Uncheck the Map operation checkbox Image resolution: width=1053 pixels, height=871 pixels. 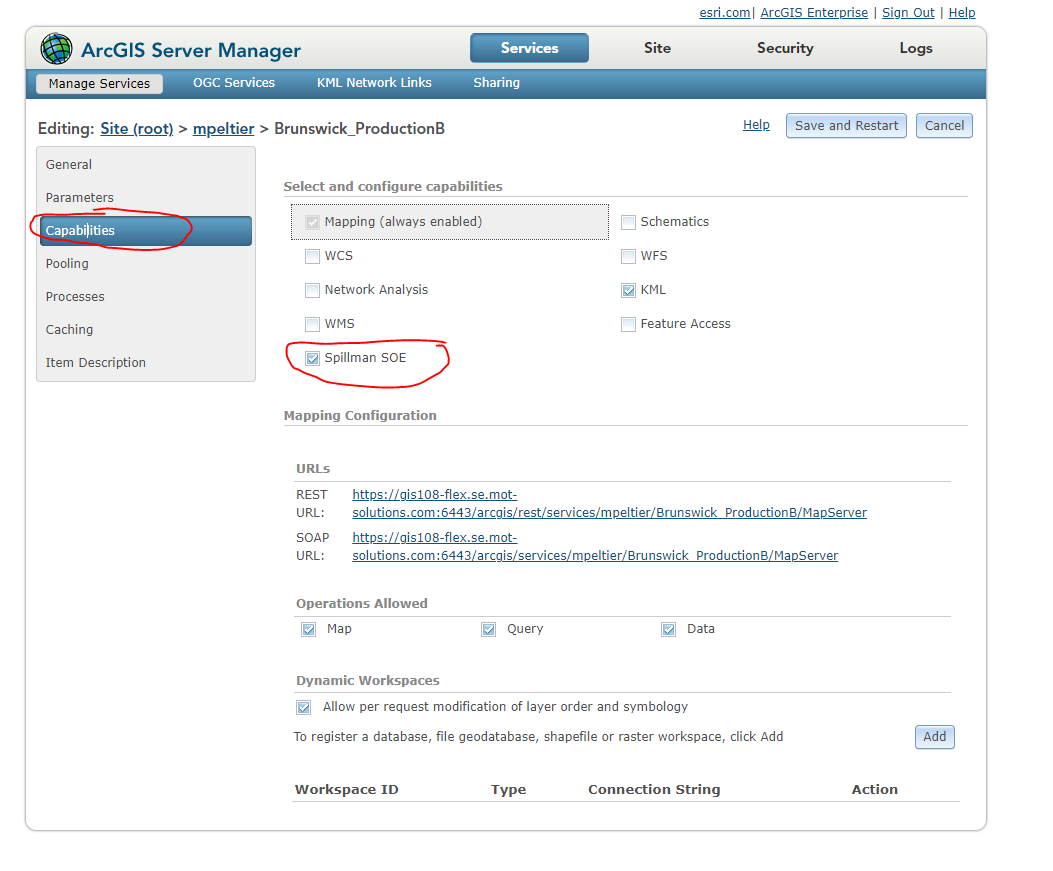pyautogui.click(x=309, y=629)
